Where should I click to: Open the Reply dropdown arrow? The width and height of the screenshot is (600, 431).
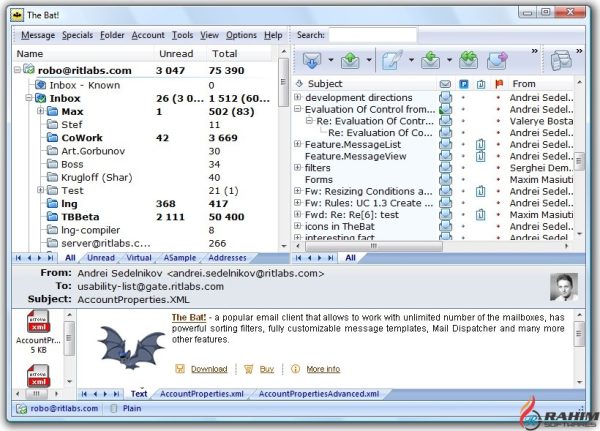[x=449, y=60]
